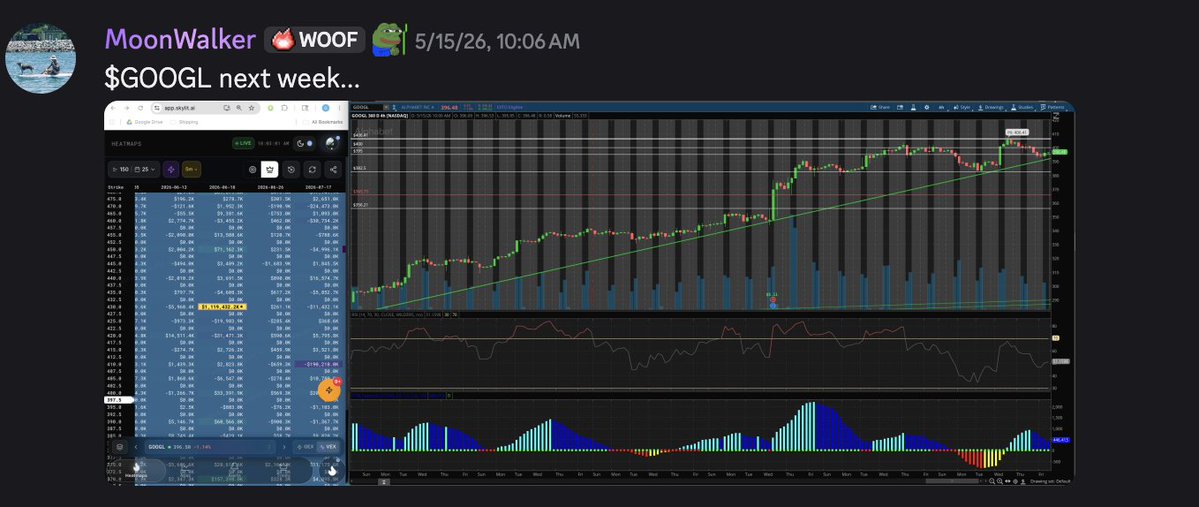Viewport: 1199px width, 507px height.
Task: Open the WOOF server tag badge
Action: pos(314,40)
